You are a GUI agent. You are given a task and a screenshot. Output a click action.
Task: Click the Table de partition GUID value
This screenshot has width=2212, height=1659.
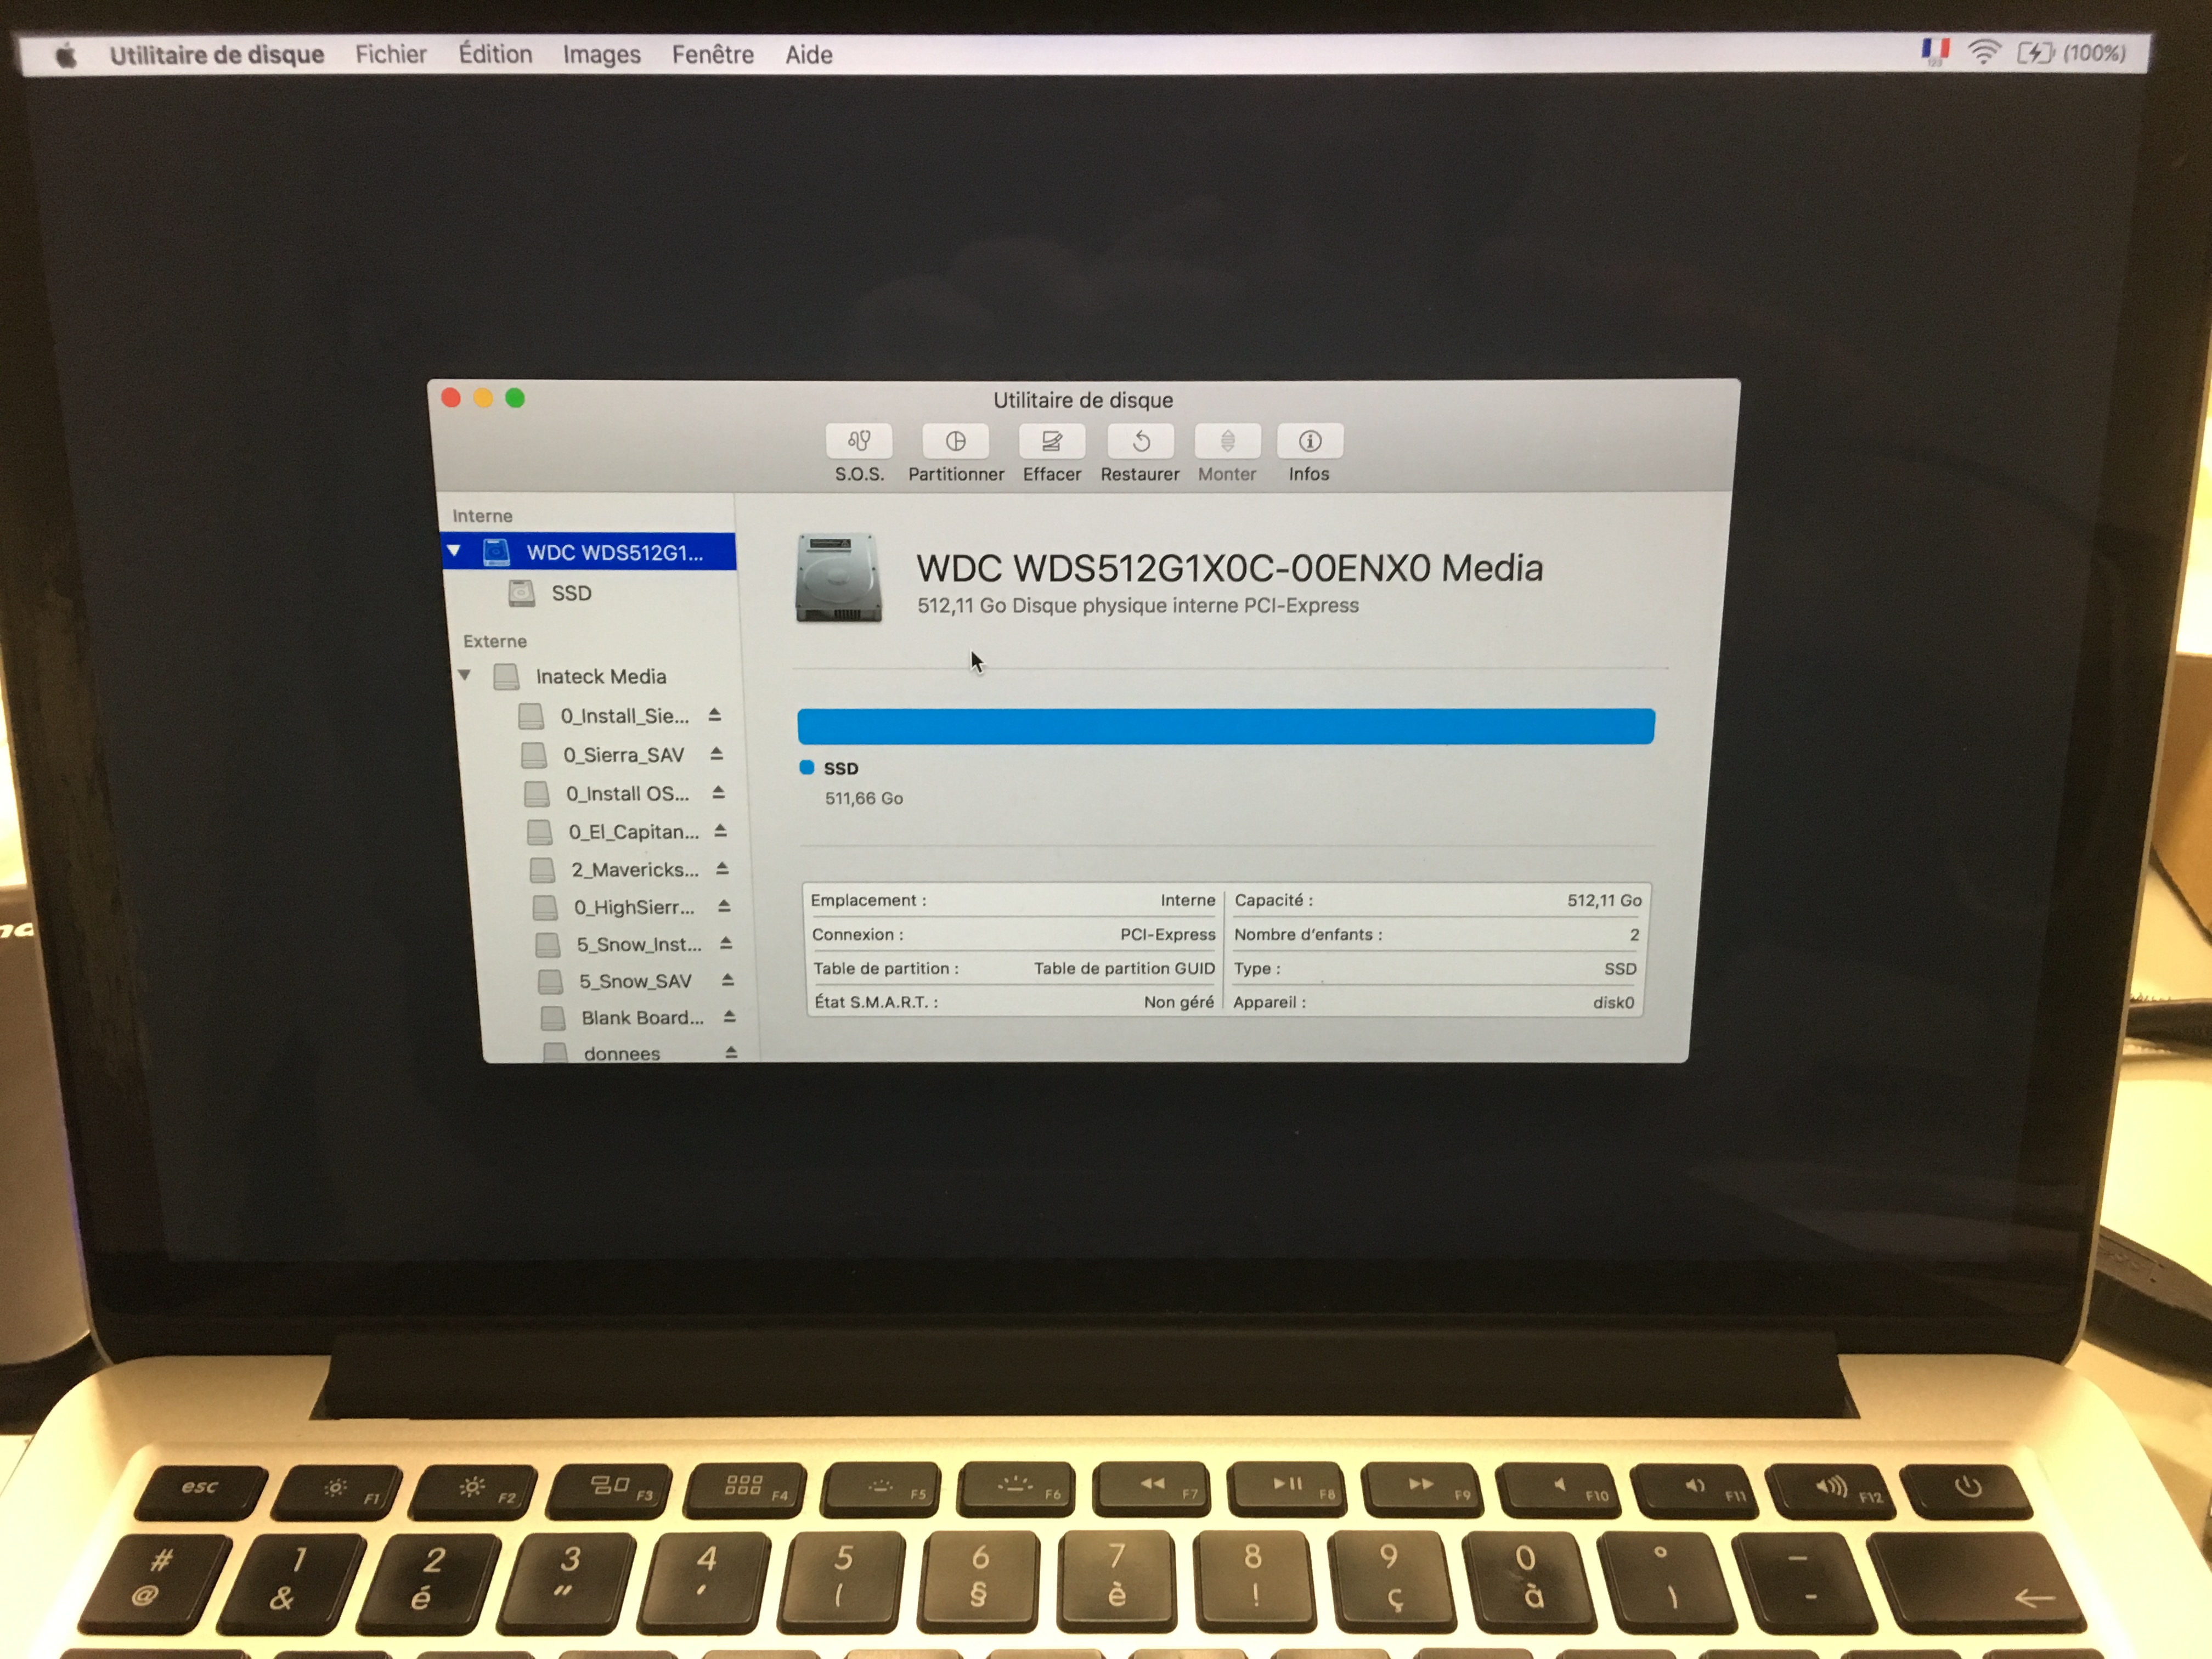click(1124, 968)
